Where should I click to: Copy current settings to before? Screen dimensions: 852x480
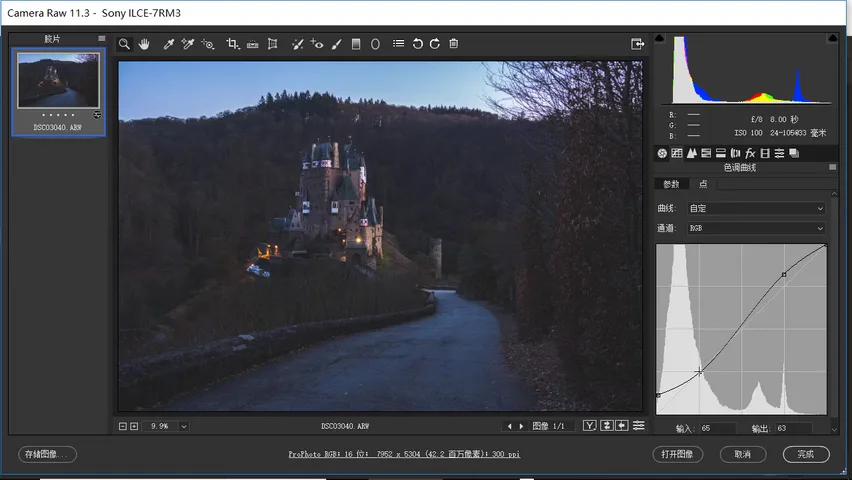pos(622,426)
